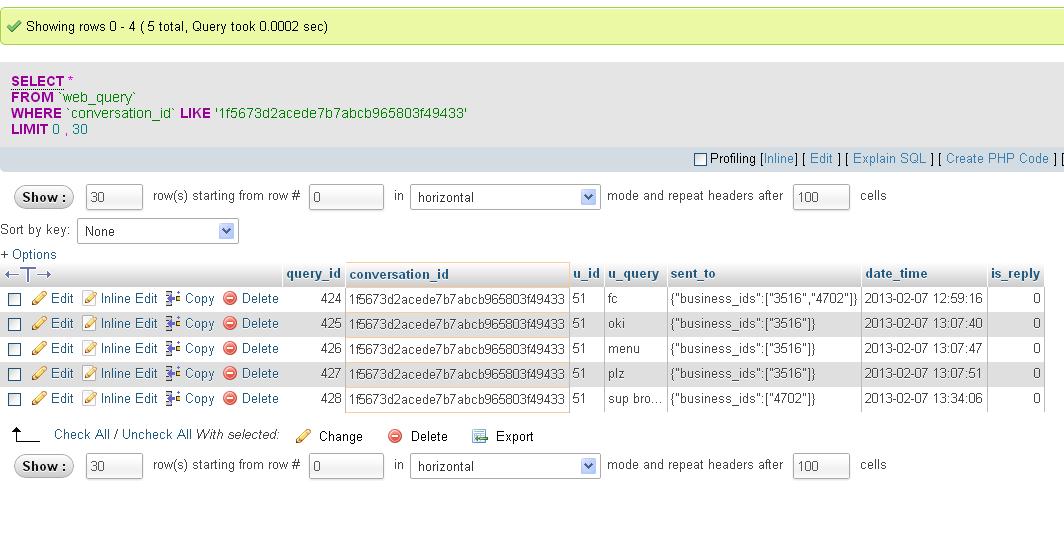Click the Copy icon for row 427

173,374
